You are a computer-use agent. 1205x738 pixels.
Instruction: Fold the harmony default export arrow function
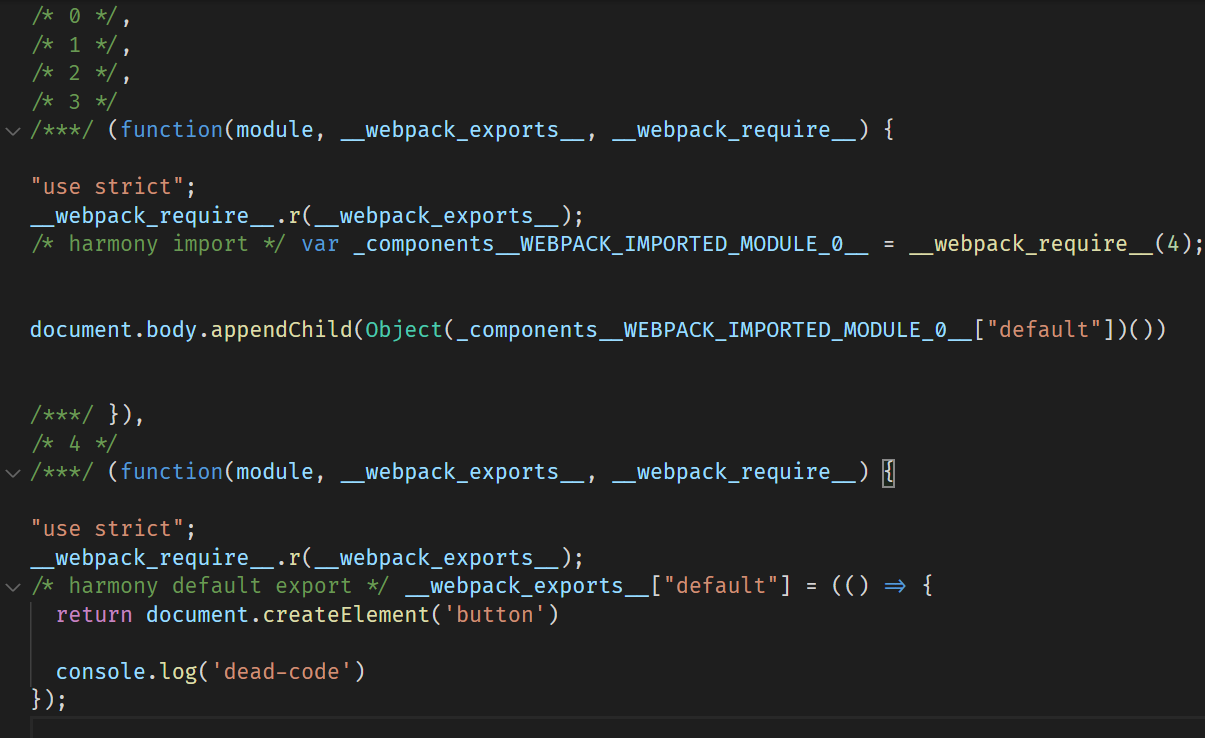pos(12,586)
